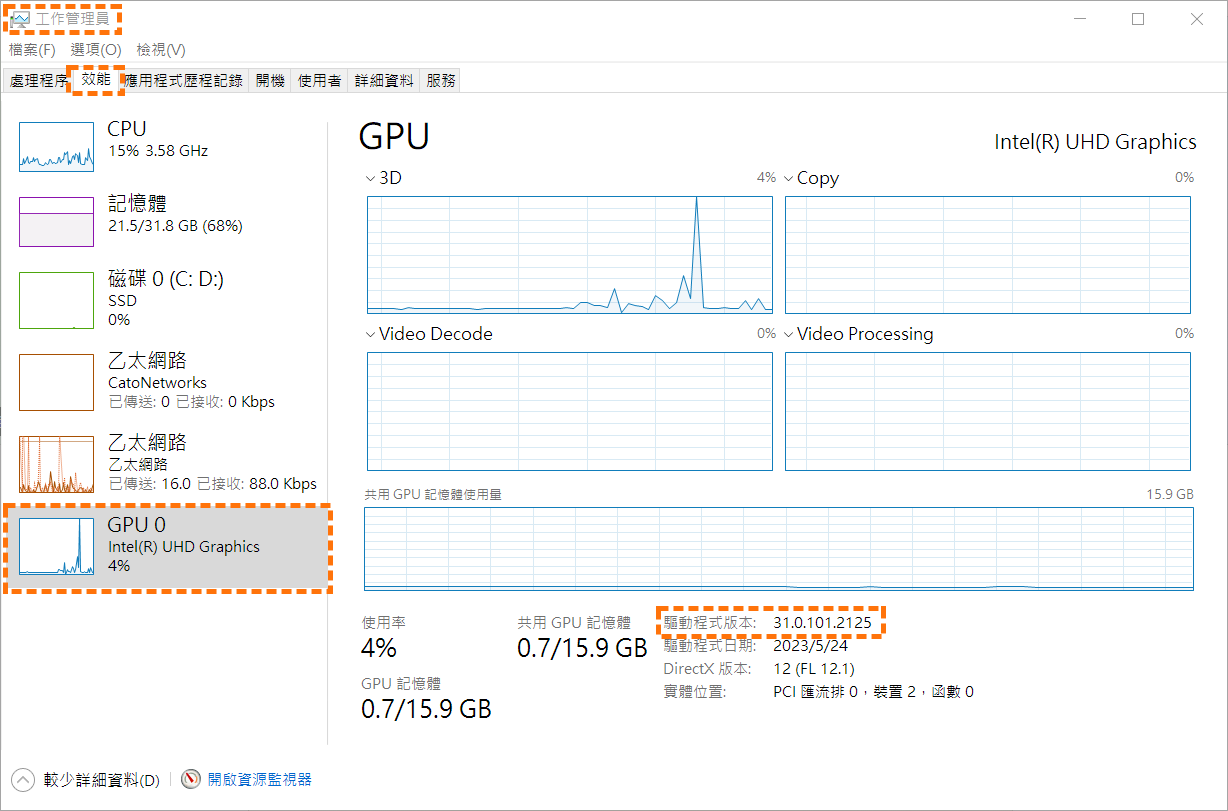The height and width of the screenshot is (811, 1228).
Task: Click the Resource Monitor icon
Action: pyautogui.click(x=191, y=780)
